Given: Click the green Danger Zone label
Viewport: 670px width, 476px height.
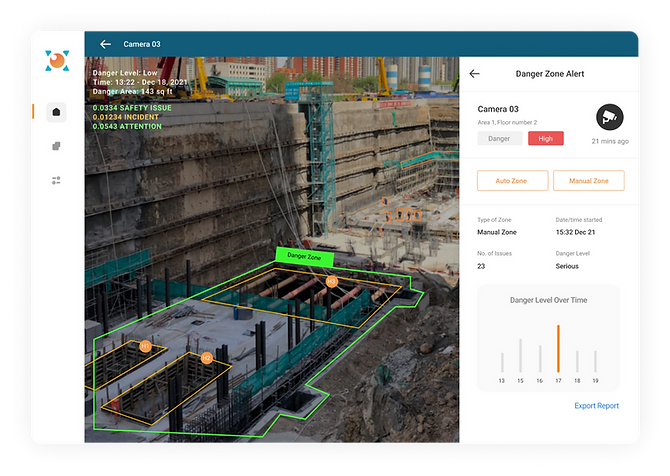Looking at the screenshot, I should coord(304,256).
